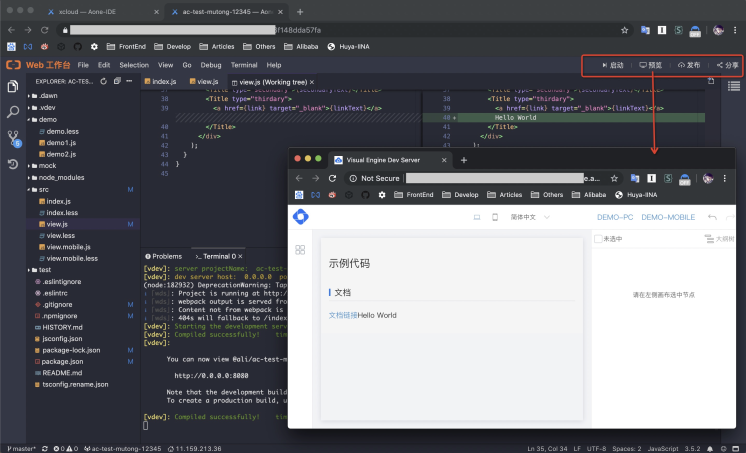The image size is (746, 453).
Task: Click the undo arrow in Visual Engine header
Action: pos(712,217)
